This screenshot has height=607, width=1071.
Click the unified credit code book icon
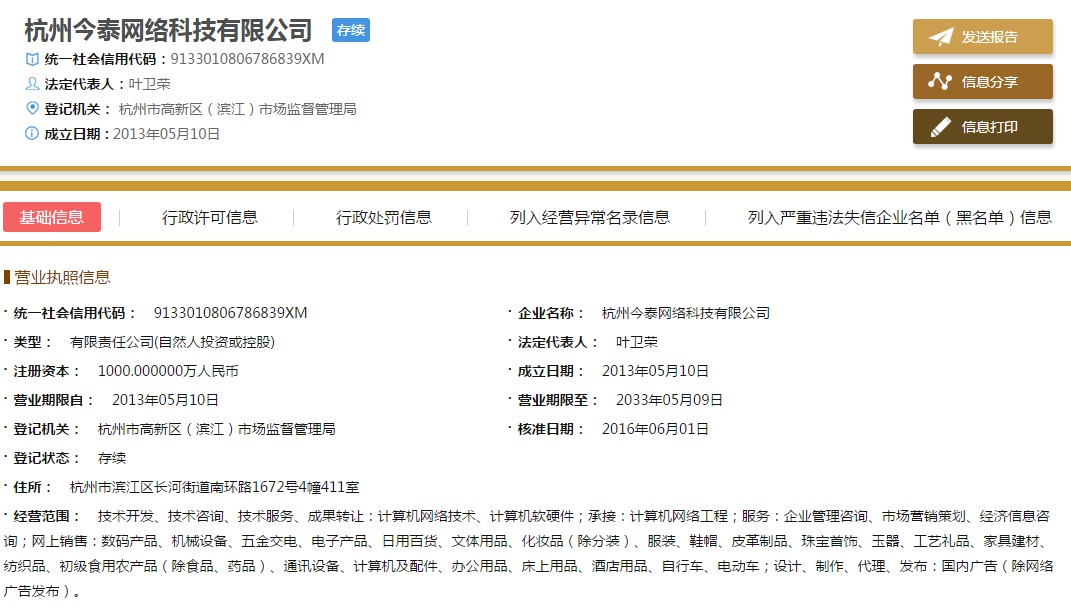pyautogui.click(x=32, y=59)
